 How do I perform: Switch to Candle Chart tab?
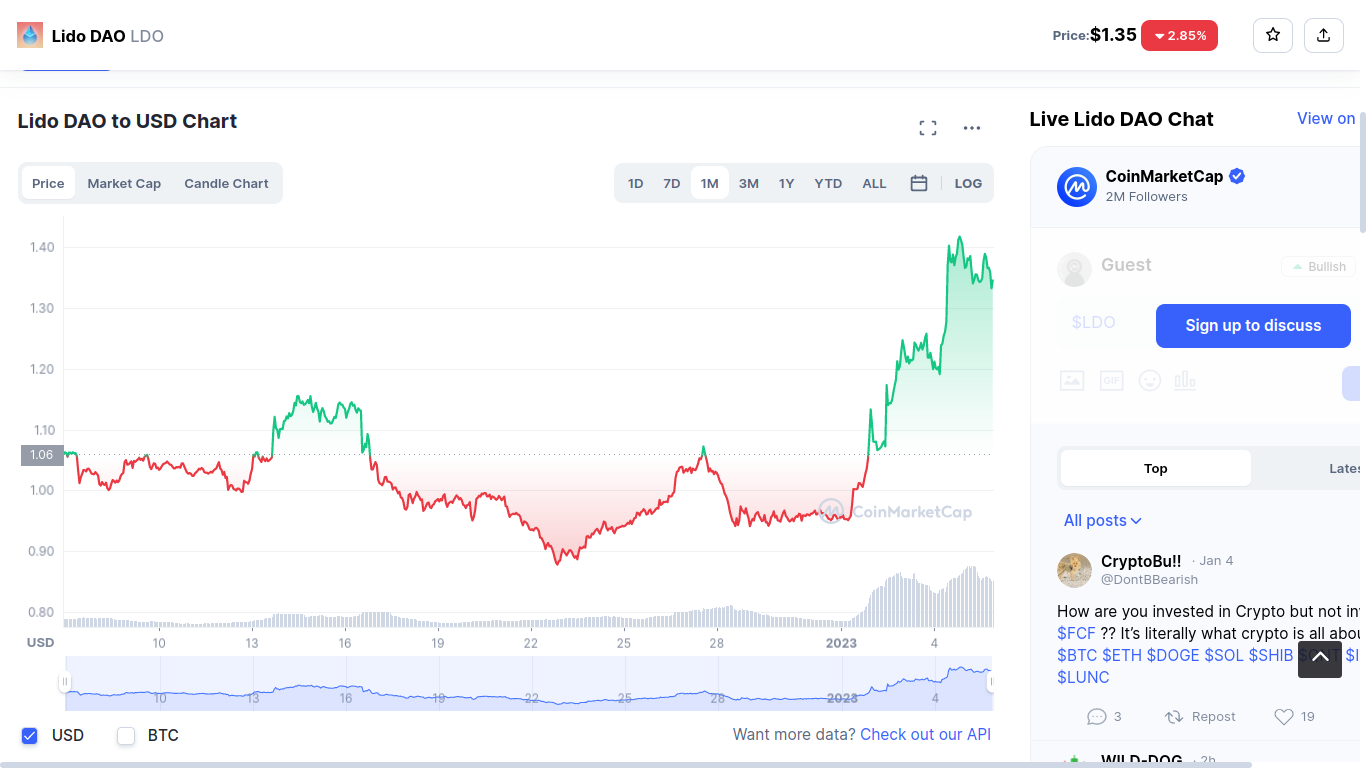[226, 183]
